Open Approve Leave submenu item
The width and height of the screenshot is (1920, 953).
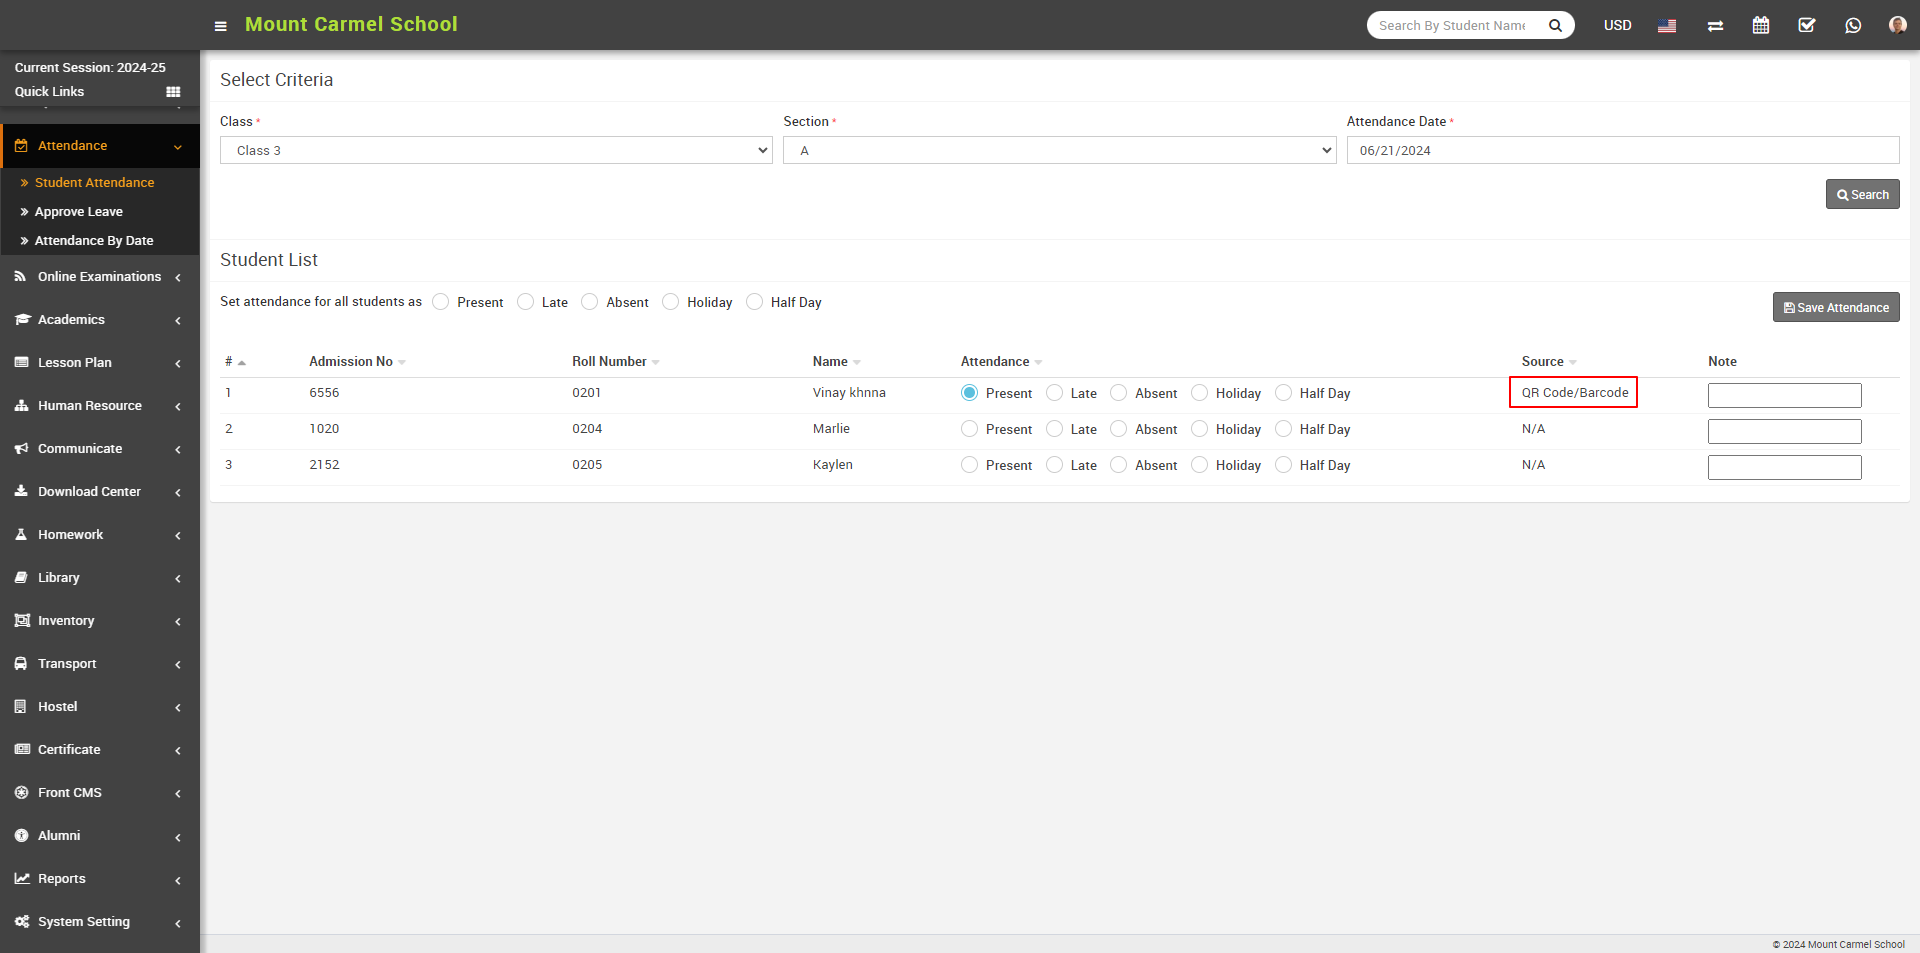click(x=79, y=212)
